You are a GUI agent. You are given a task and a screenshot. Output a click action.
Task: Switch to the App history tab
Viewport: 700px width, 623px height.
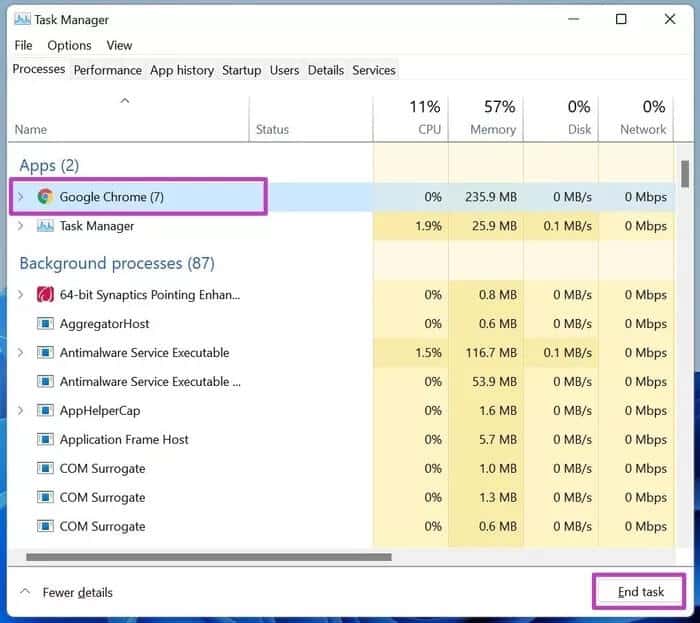click(x=182, y=70)
